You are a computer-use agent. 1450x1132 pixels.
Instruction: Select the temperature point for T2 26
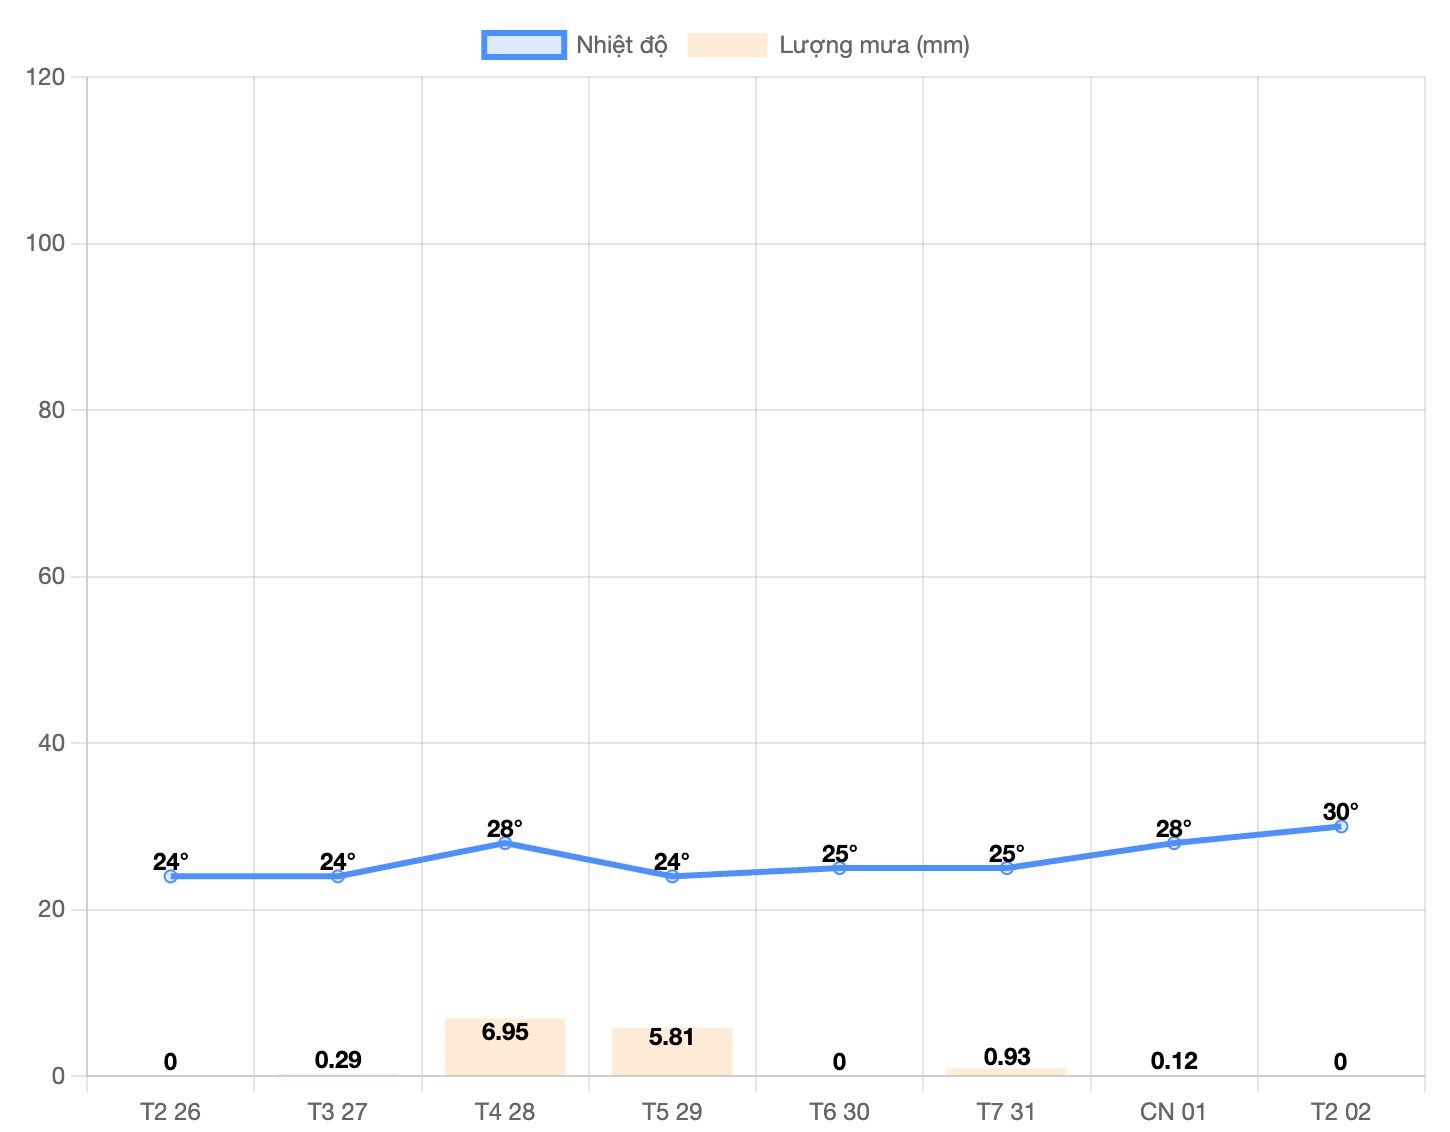pos(171,876)
